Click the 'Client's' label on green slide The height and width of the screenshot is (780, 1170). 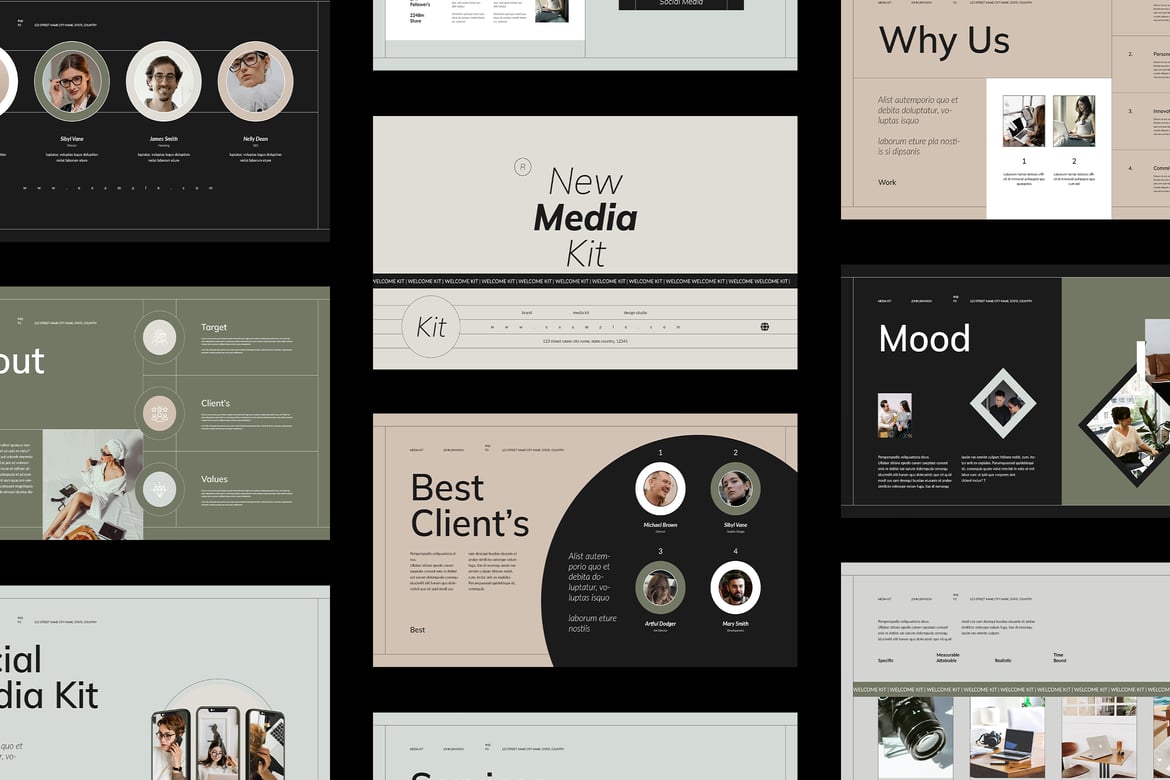pos(215,403)
